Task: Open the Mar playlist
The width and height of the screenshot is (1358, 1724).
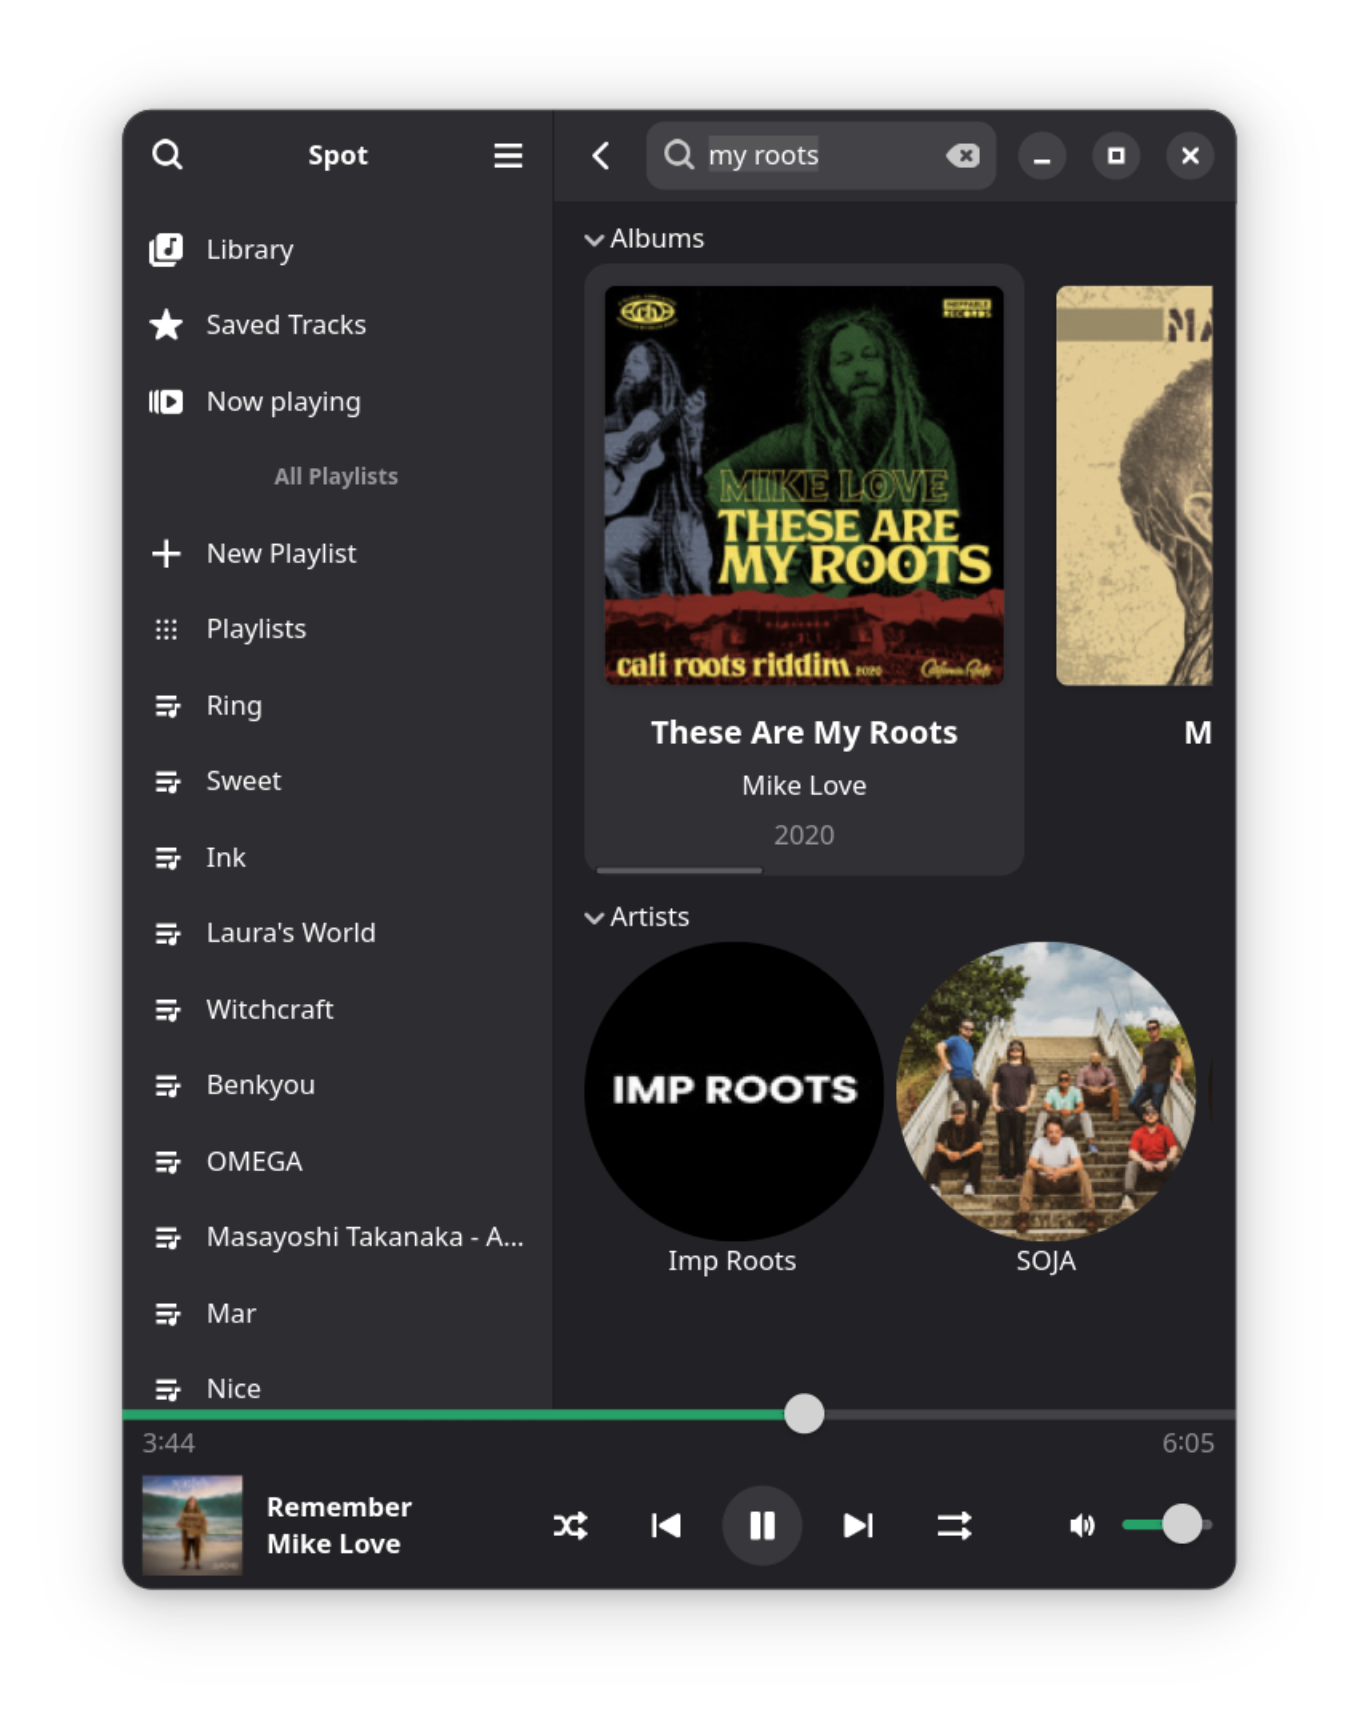Action: pos(337,1313)
